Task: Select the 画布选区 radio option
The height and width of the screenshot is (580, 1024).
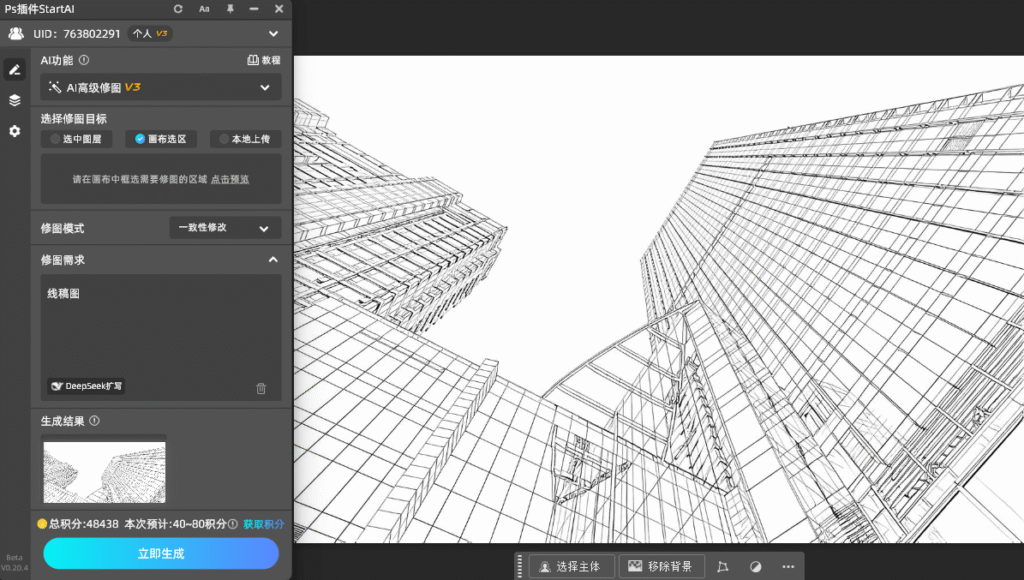Action: tap(161, 139)
